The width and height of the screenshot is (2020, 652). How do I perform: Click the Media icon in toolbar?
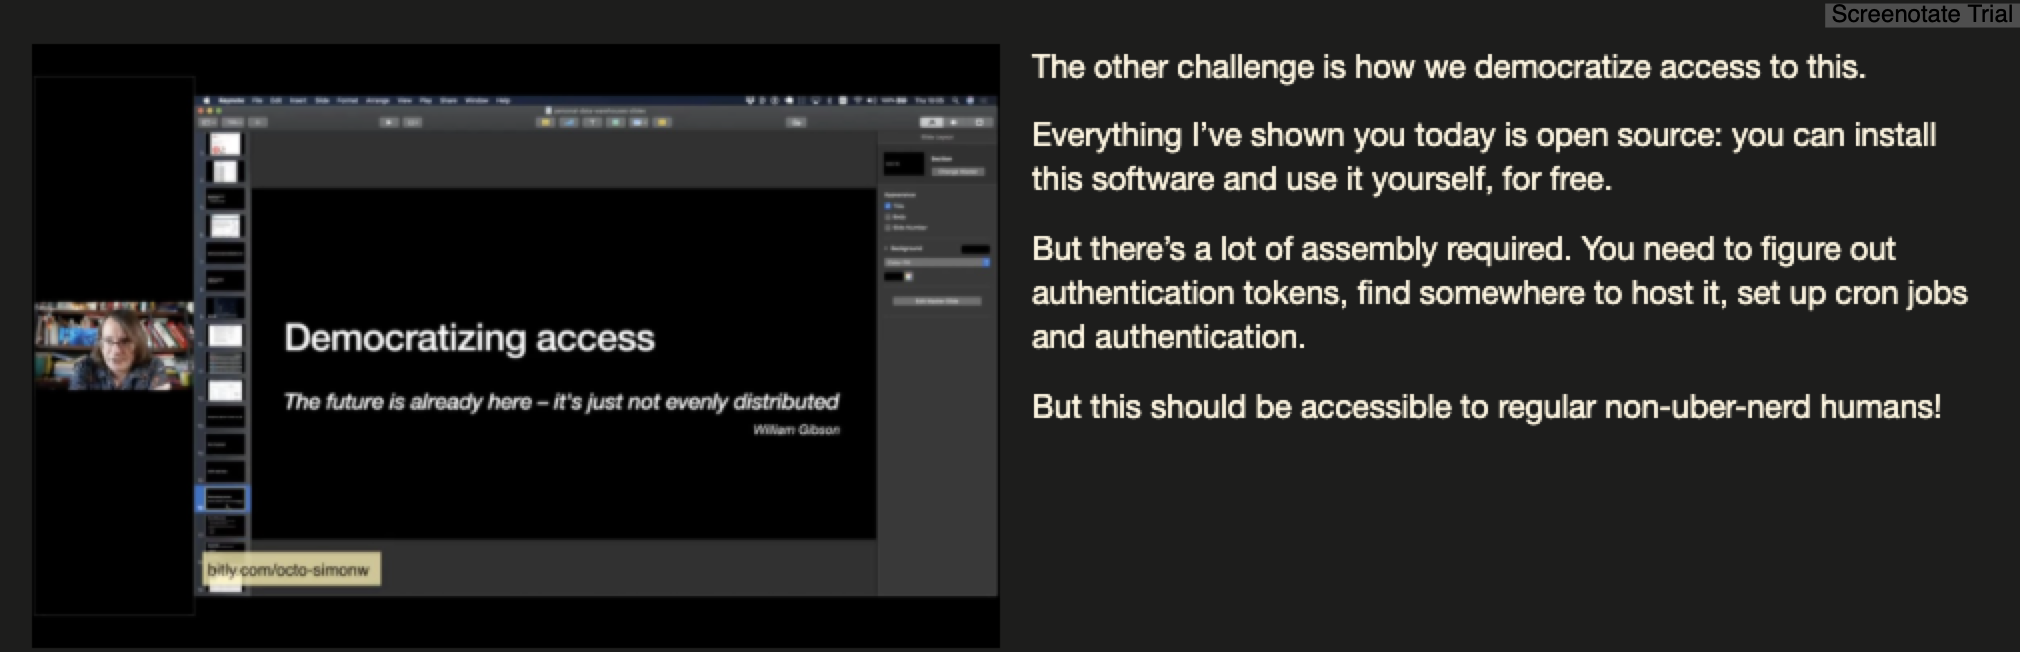click(x=638, y=122)
